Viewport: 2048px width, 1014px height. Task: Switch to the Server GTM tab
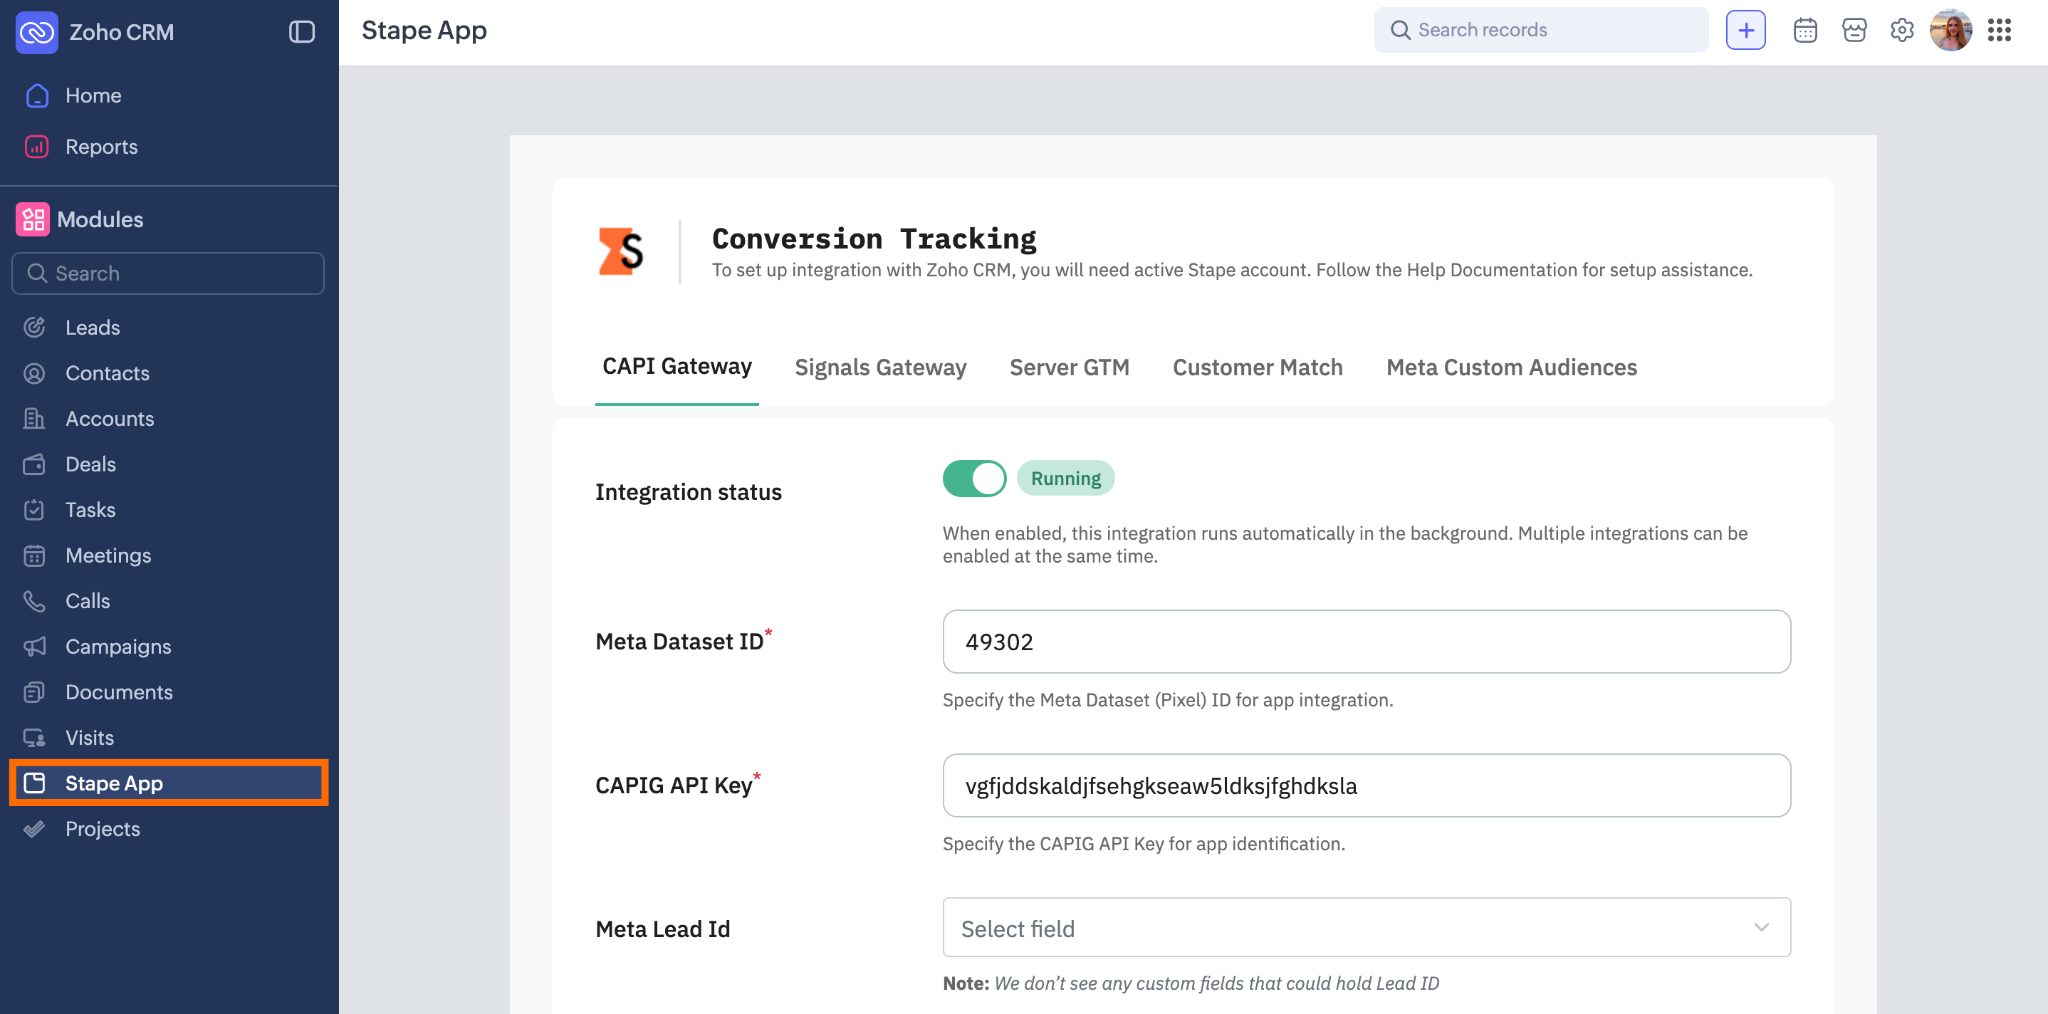pos(1070,368)
